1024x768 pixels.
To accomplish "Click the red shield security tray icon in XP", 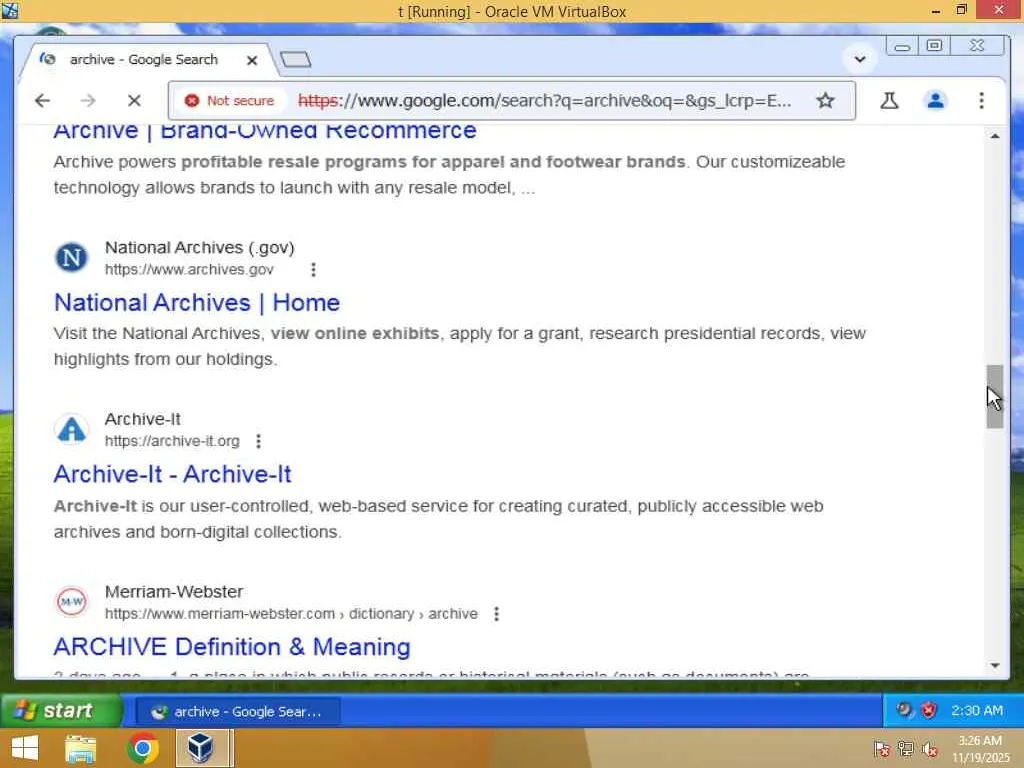I will click(928, 711).
